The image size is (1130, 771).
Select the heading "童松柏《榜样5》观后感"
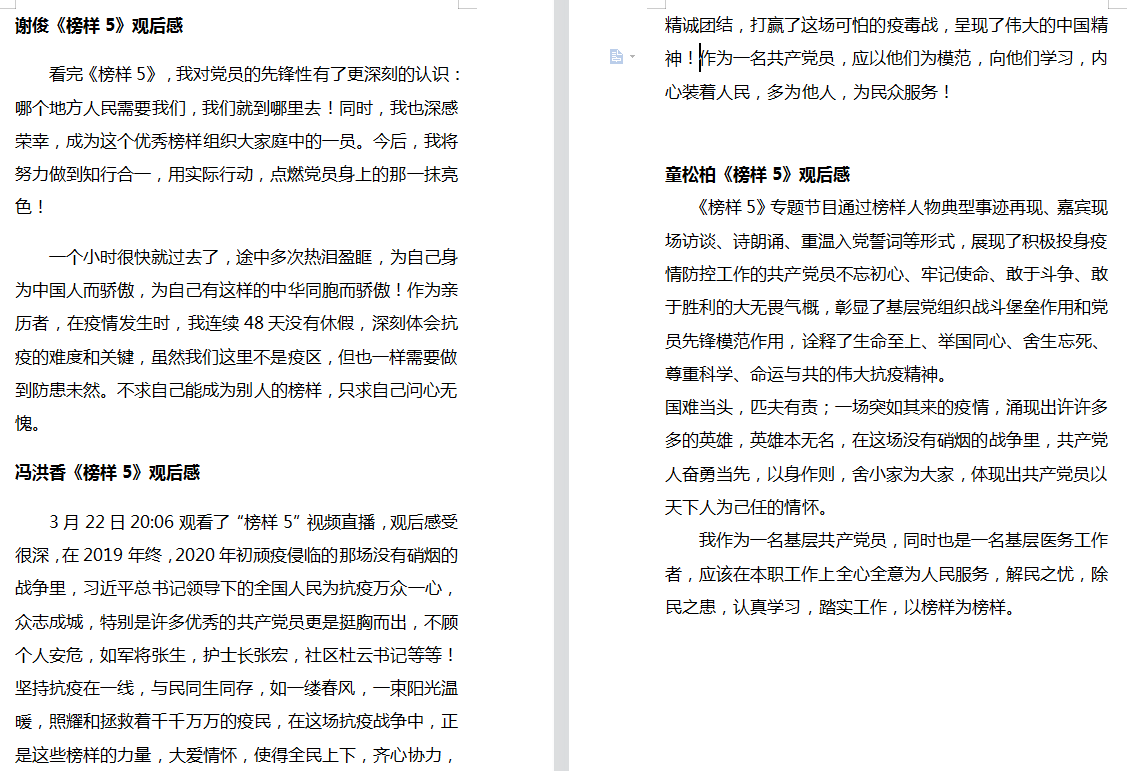(757, 174)
